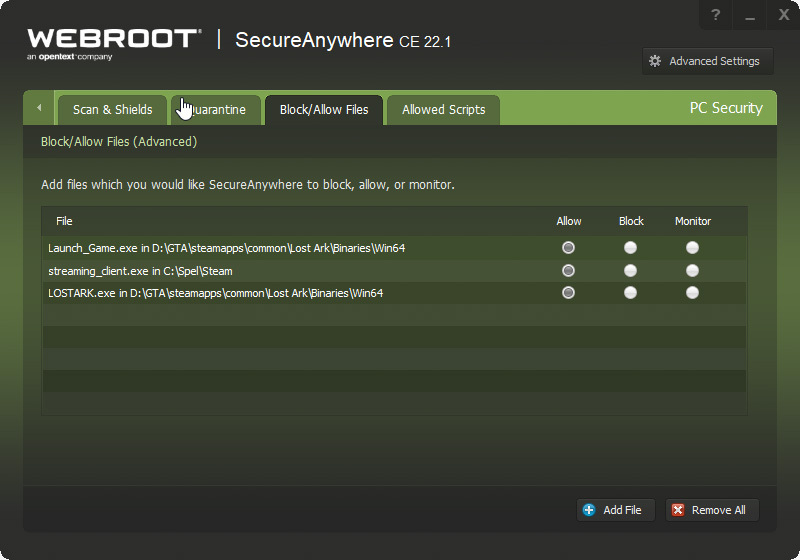Click the File column header

(64, 221)
